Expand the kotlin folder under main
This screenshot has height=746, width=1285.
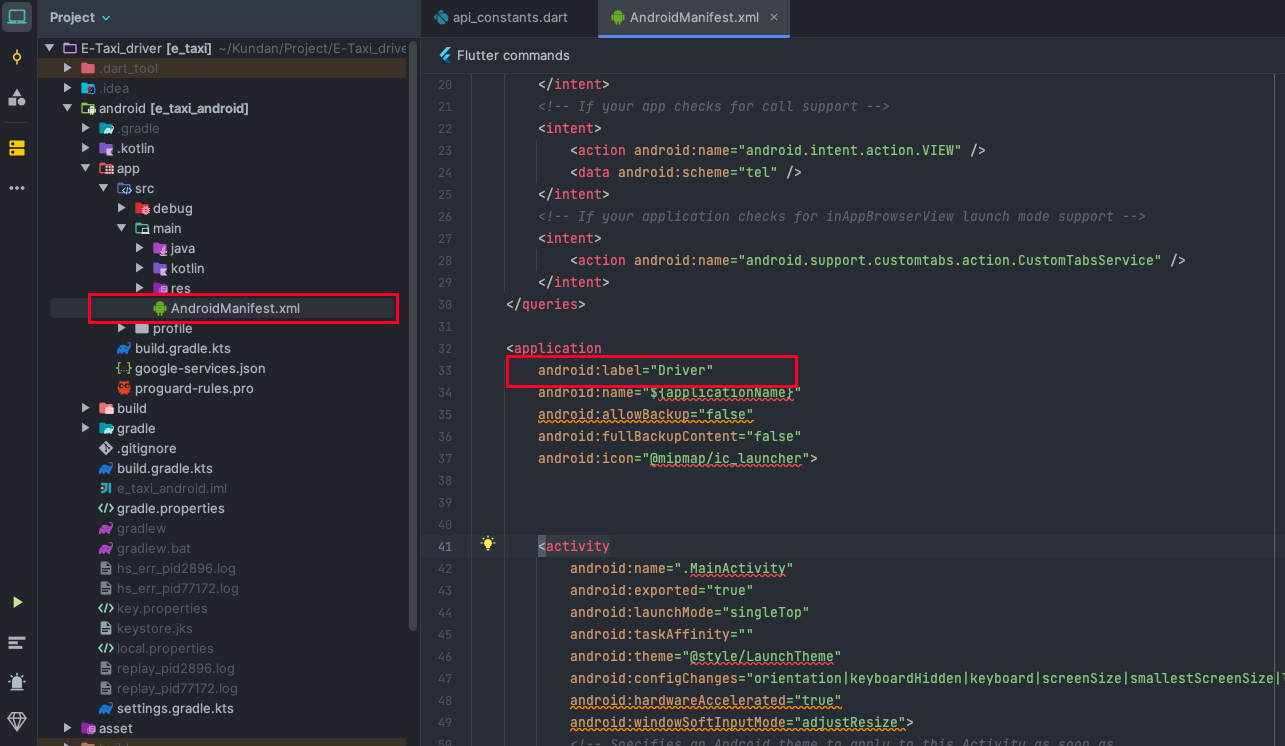pyautogui.click(x=139, y=268)
